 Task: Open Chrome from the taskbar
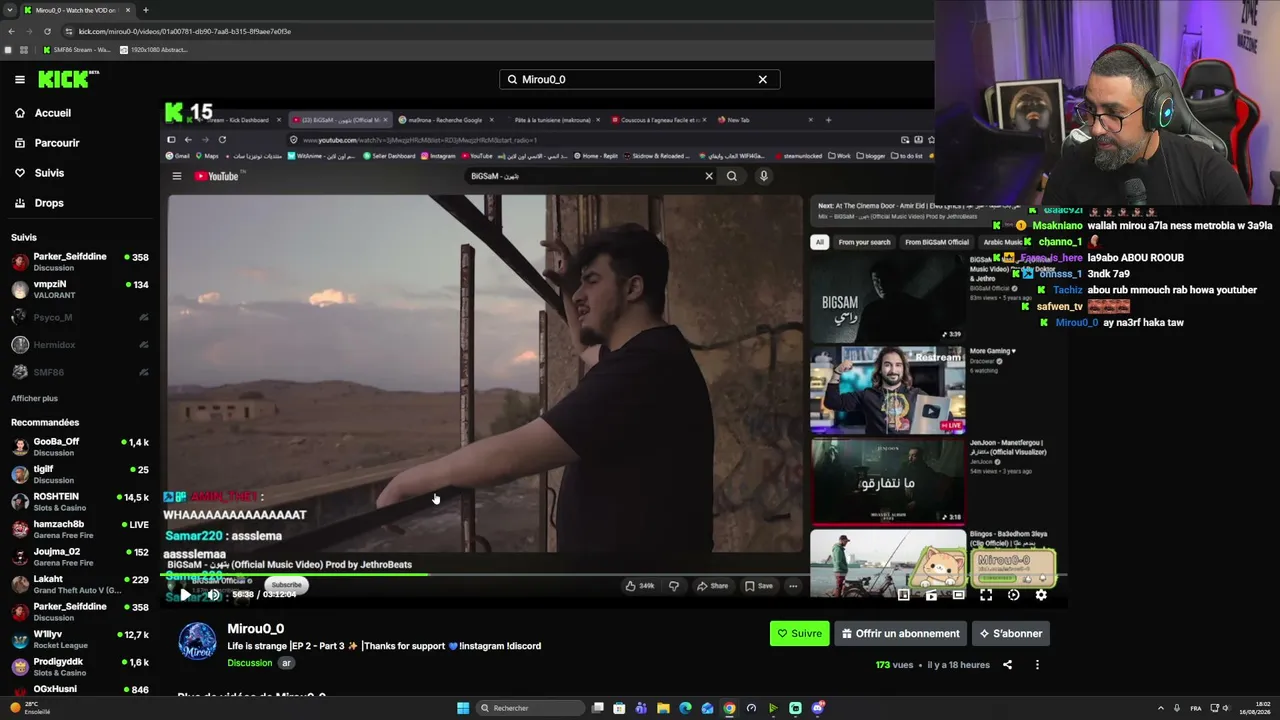pos(729,708)
